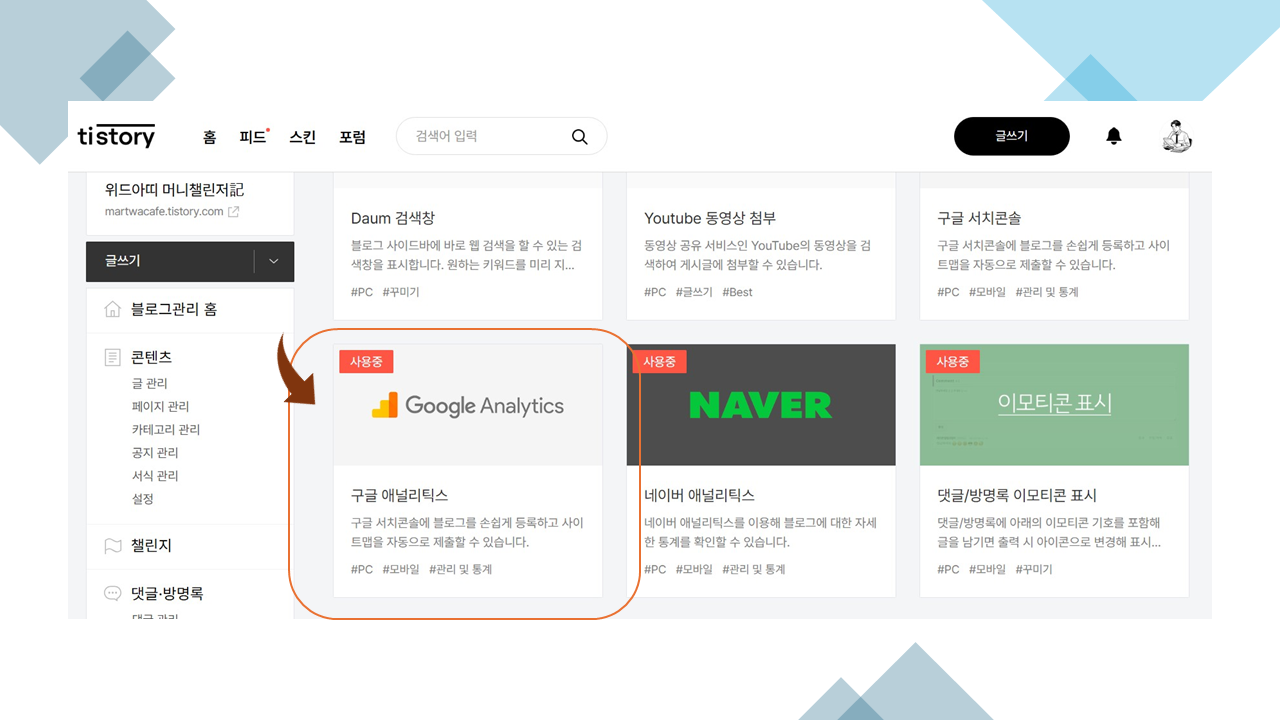Open the profile avatar menu
1280x720 pixels.
coord(1178,136)
